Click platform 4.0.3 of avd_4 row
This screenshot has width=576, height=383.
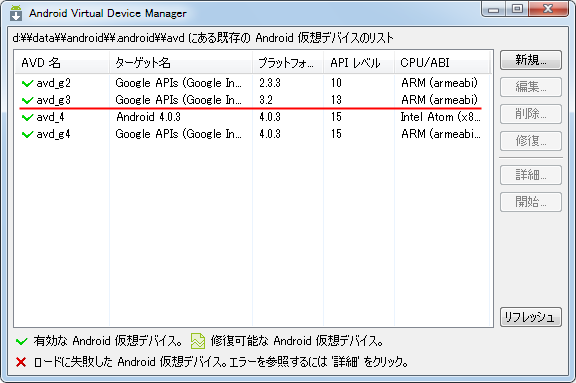tap(270, 117)
